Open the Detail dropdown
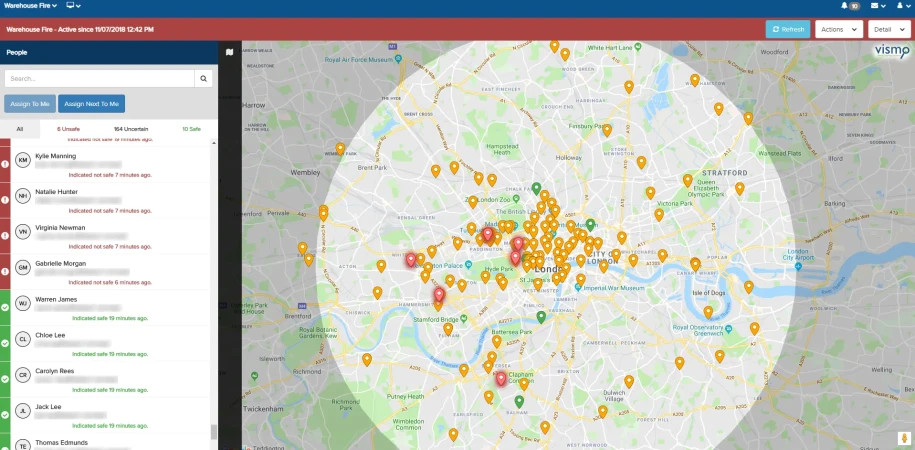Image resolution: width=915 pixels, height=450 pixels. point(889,29)
